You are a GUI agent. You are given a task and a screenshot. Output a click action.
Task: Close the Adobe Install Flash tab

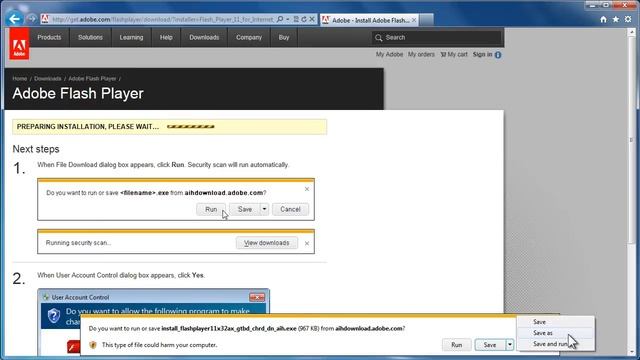414,20
